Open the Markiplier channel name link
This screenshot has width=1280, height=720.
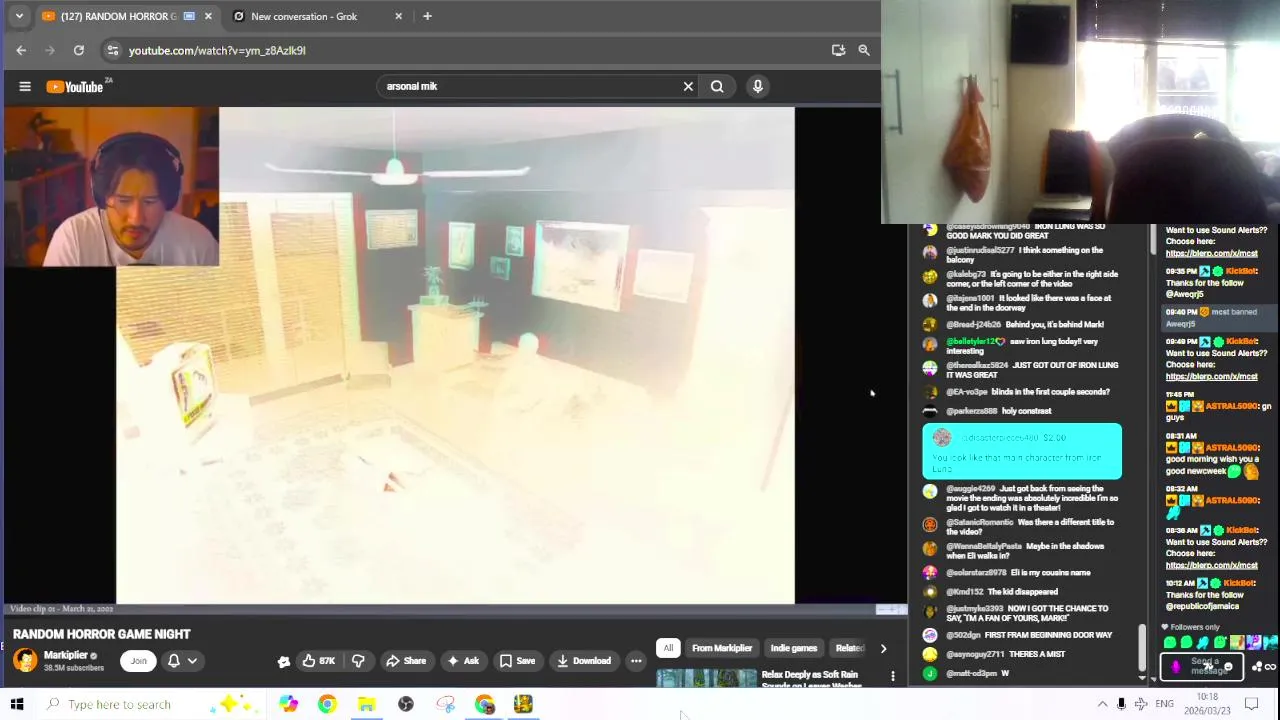point(66,655)
